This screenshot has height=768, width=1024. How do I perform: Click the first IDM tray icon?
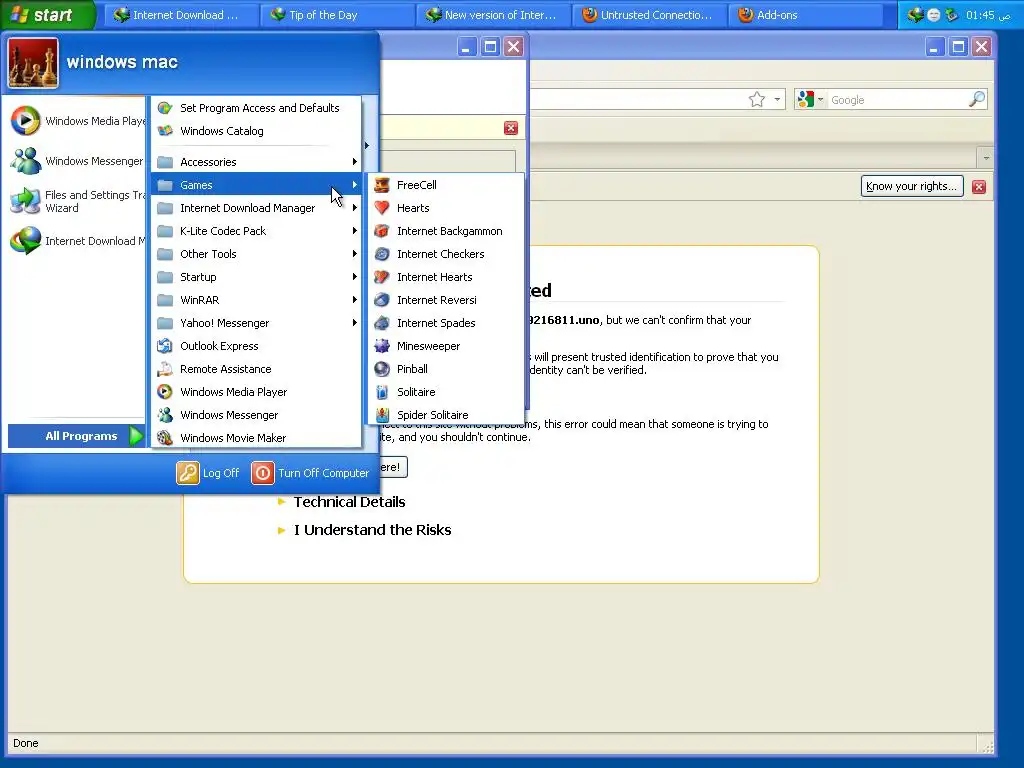point(916,14)
